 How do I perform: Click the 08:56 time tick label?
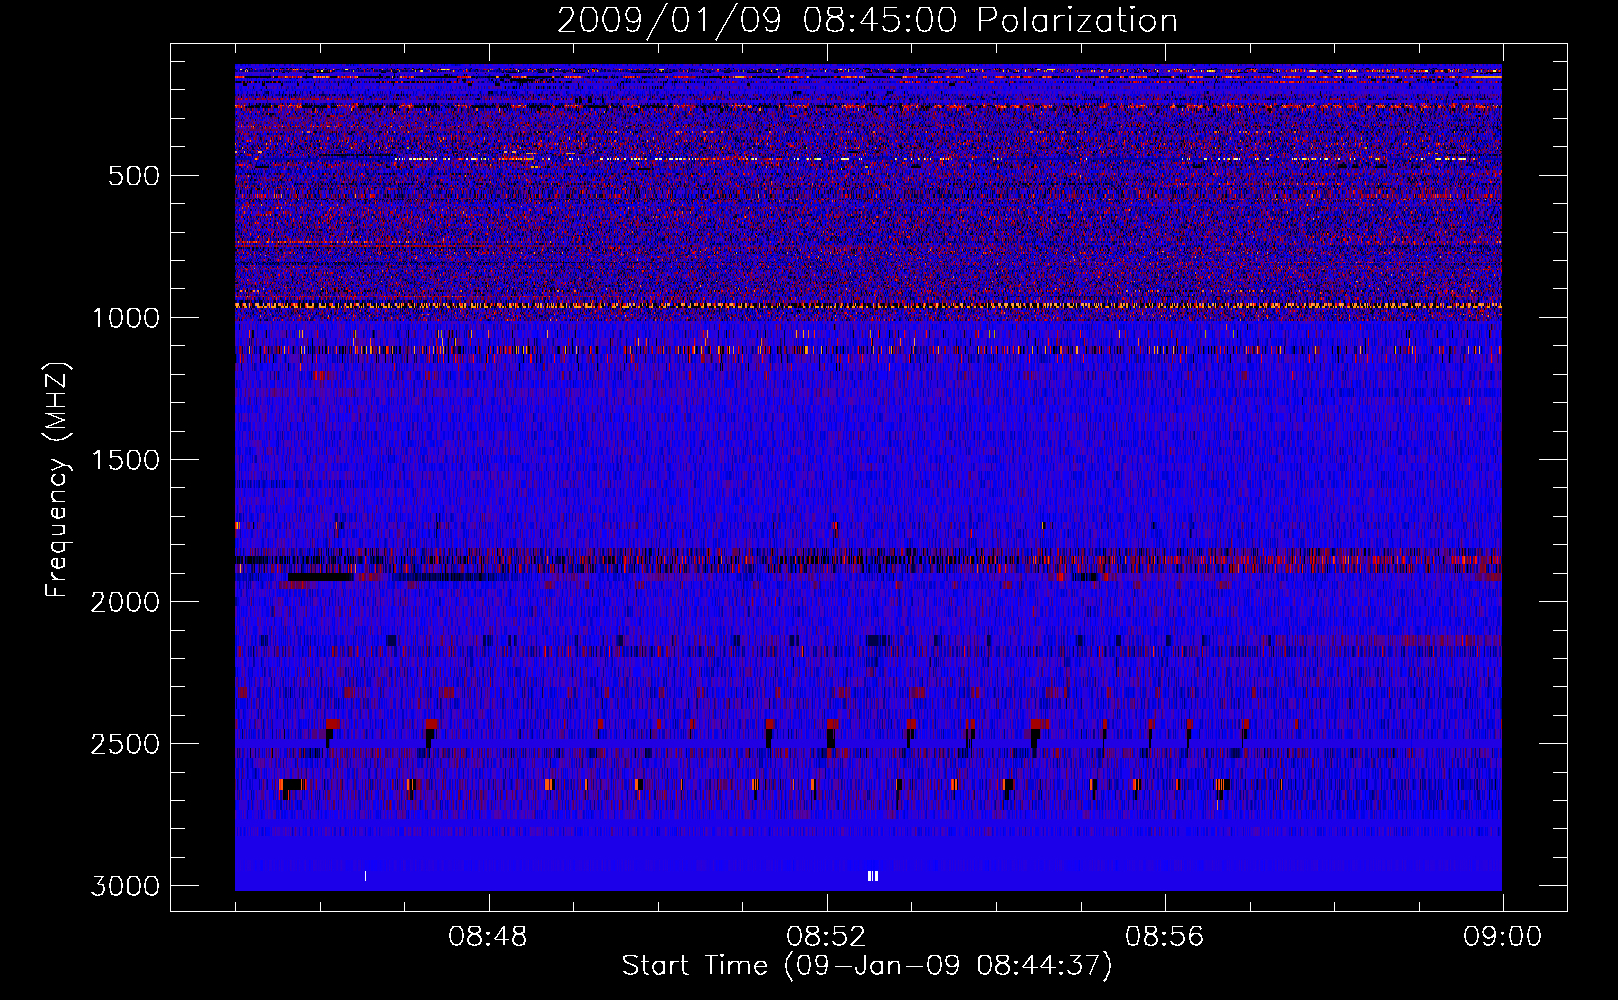click(x=1164, y=937)
